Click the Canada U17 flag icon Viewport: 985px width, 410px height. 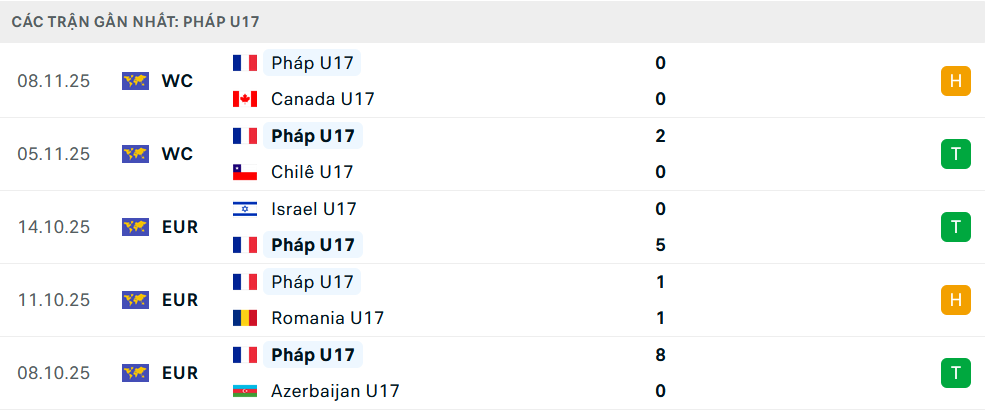click(244, 99)
